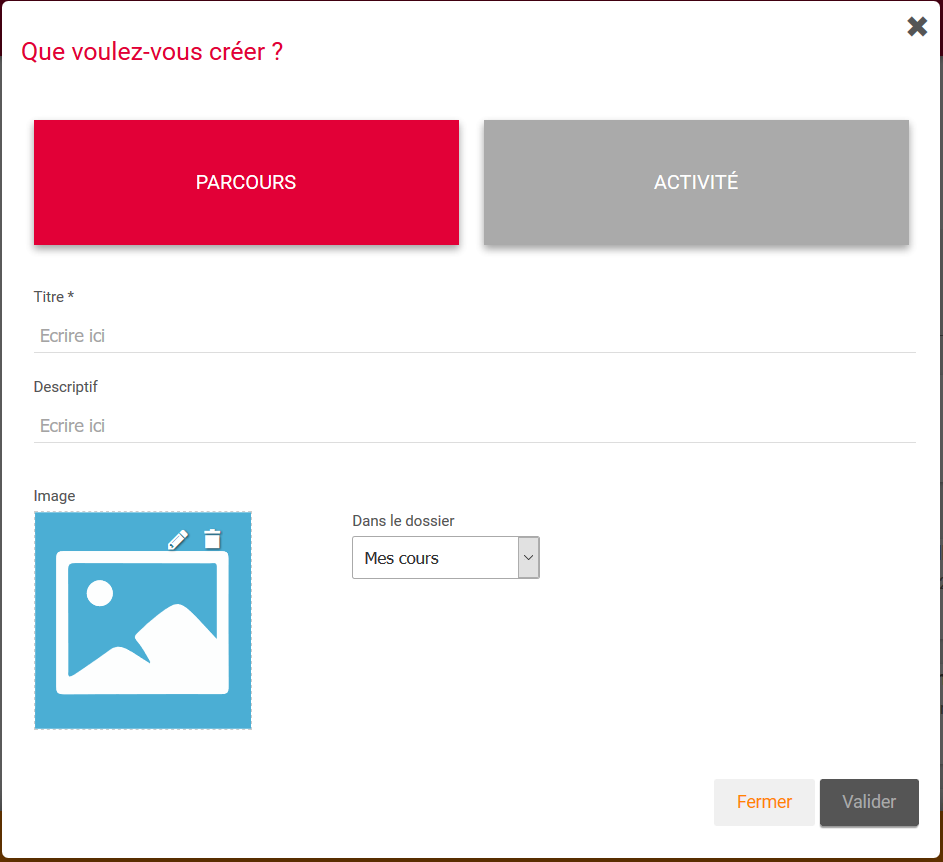Click the sun circle in placeholder picture
The height and width of the screenshot is (862, 943).
(x=100, y=594)
